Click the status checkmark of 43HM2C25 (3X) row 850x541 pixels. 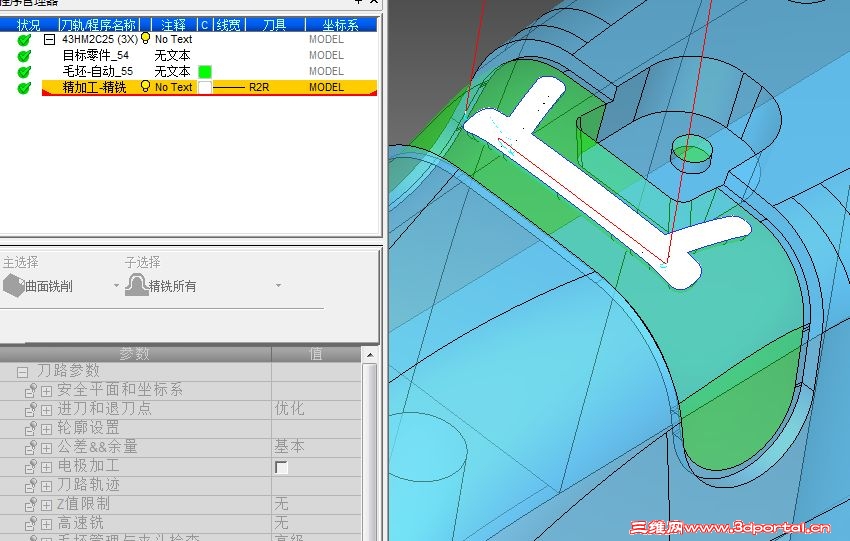[x=24, y=40]
